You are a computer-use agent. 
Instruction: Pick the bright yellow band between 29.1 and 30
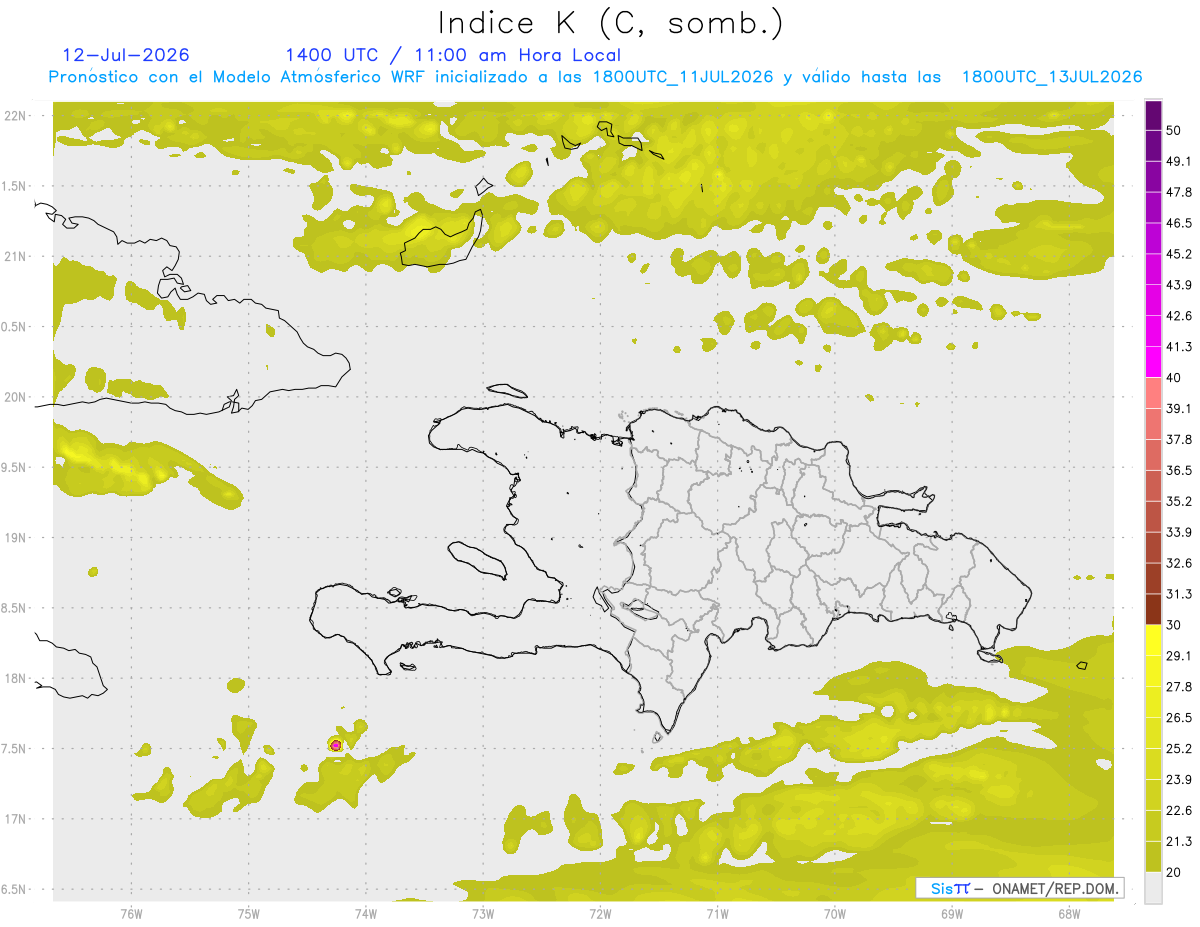click(1153, 640)
